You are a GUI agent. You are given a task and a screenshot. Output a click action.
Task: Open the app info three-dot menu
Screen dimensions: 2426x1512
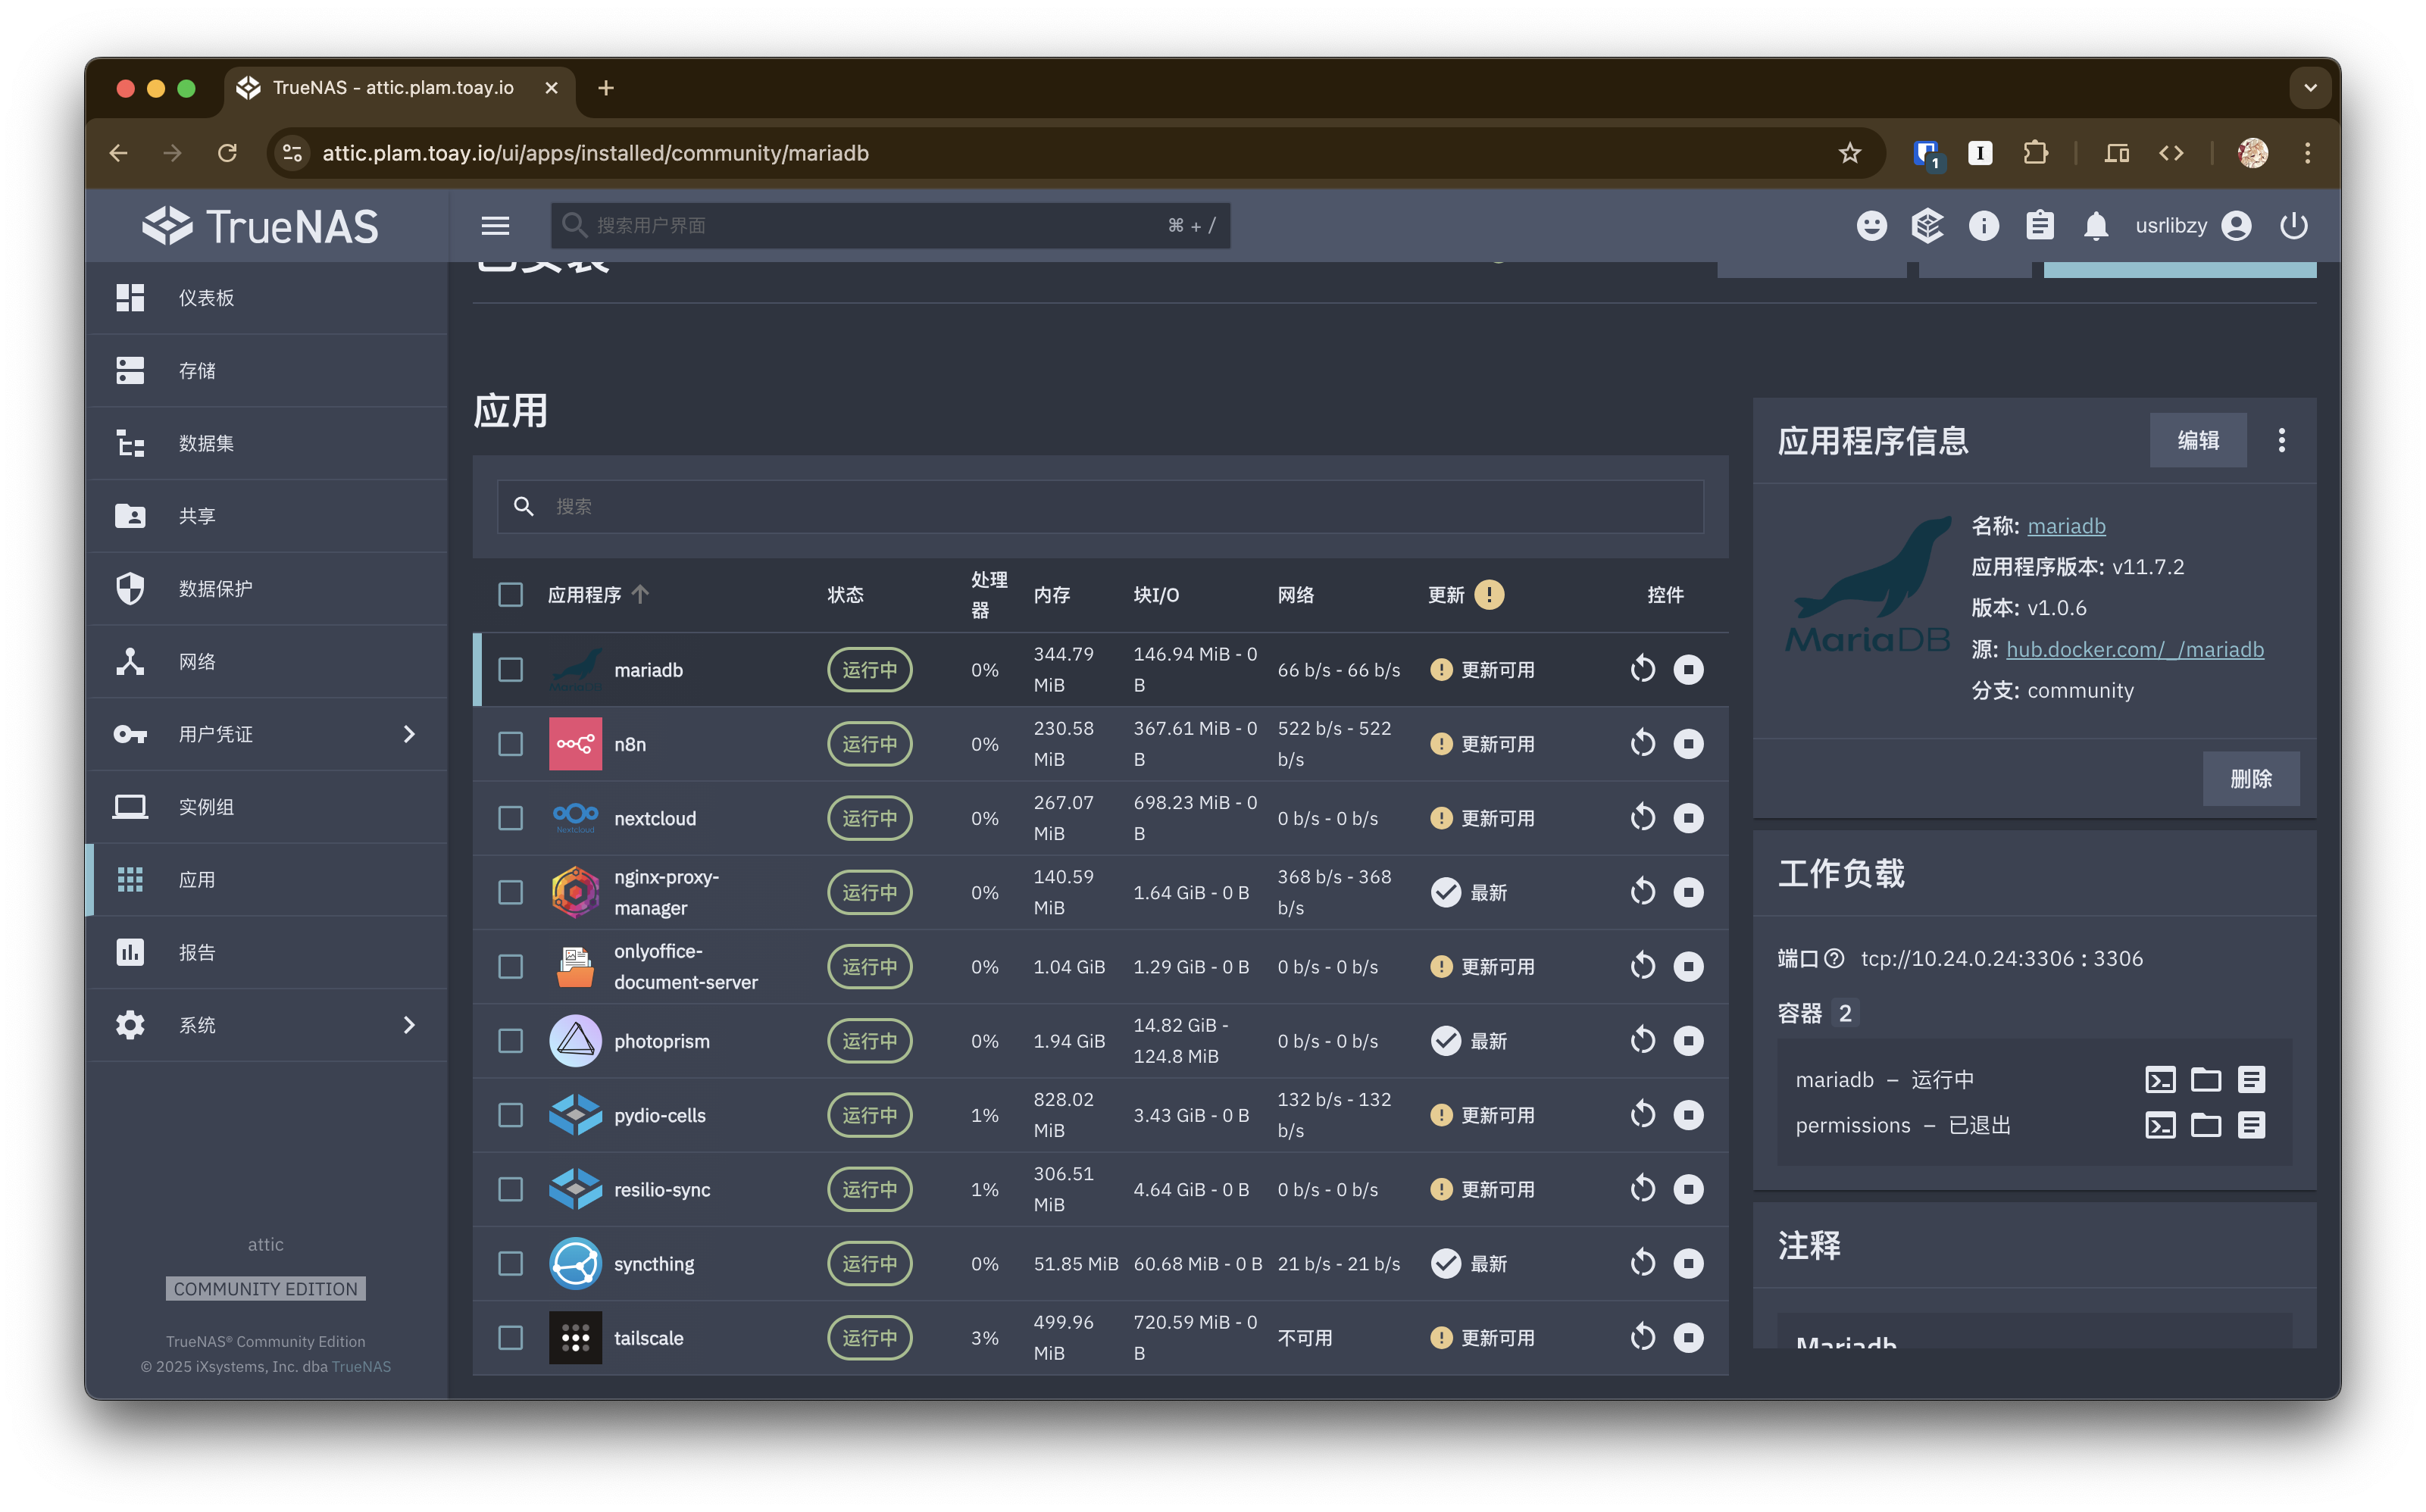pos(2281,440)
